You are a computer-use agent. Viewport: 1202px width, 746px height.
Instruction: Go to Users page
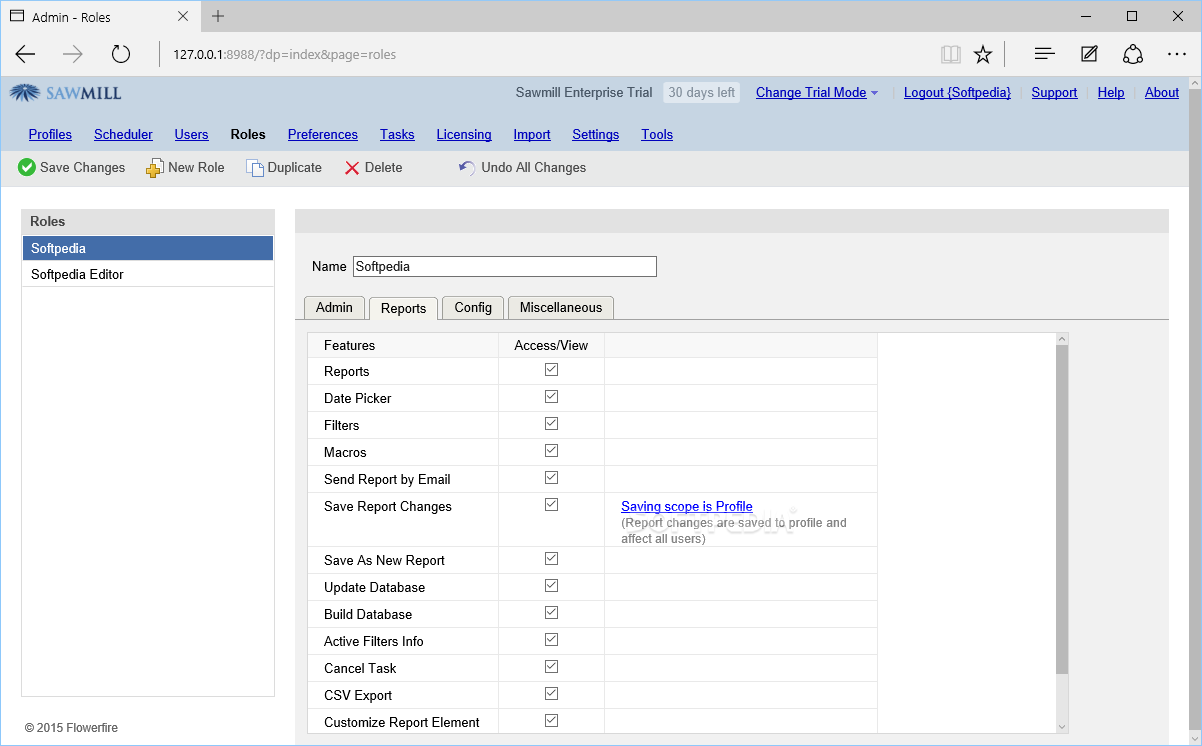[191, 135]
